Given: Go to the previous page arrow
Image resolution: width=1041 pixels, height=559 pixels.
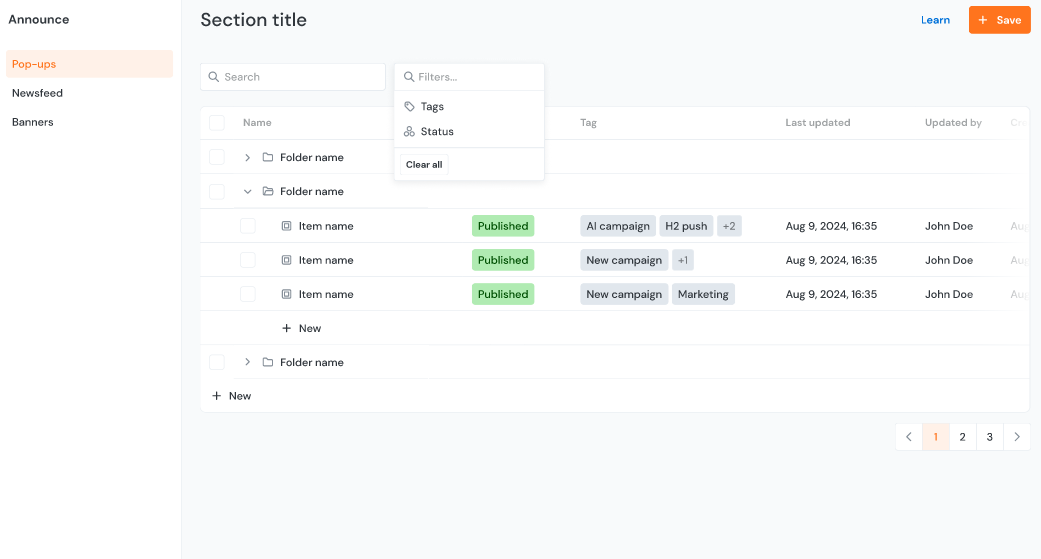Looking at the screenshot, I should coord(908,437).
